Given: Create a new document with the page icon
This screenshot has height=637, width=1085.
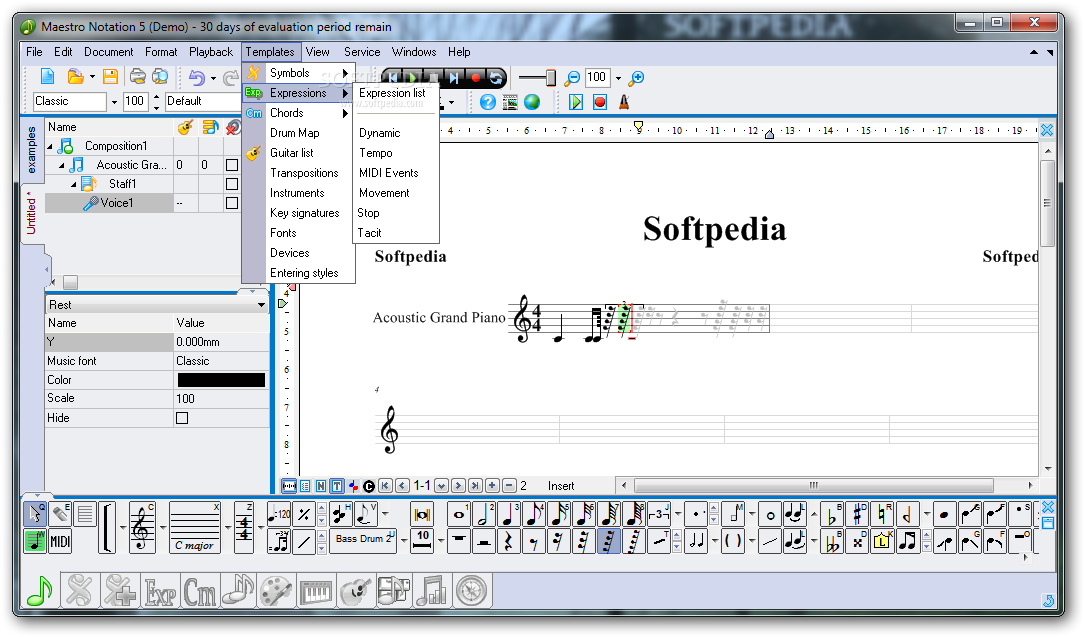Looking at the screenshot, I should [x=47, y=77].
